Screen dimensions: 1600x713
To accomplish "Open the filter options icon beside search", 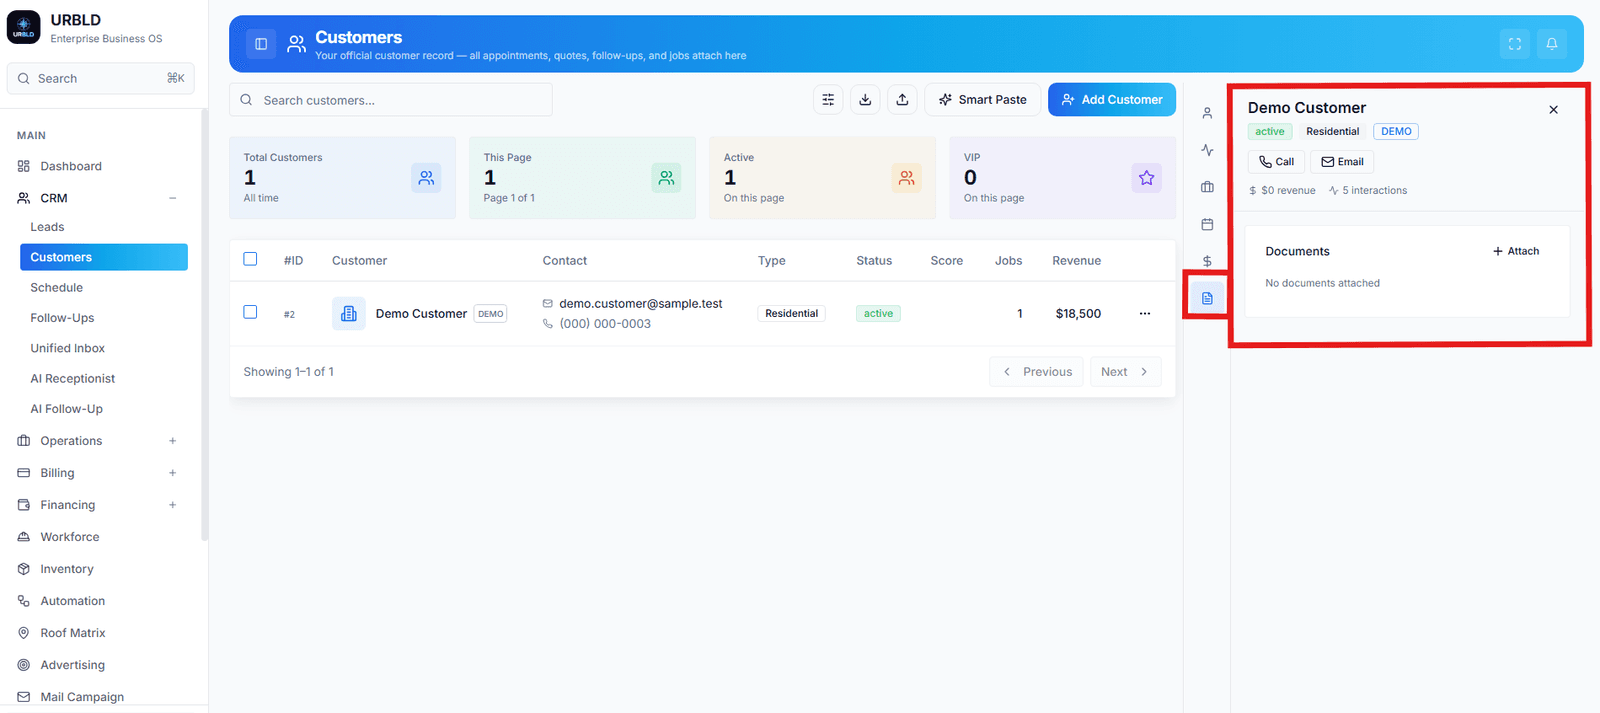I will 828,100.
